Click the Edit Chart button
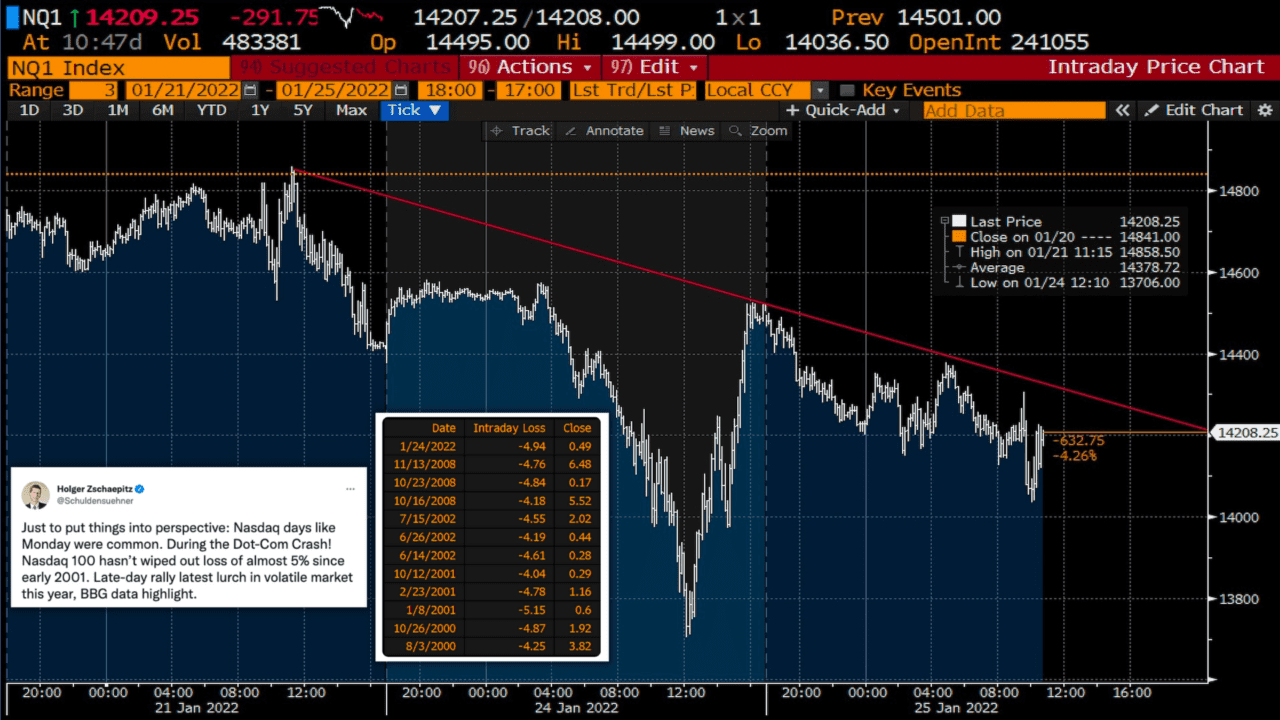1280x720 pixels. pyautogui.click(x=1194, y=110)
